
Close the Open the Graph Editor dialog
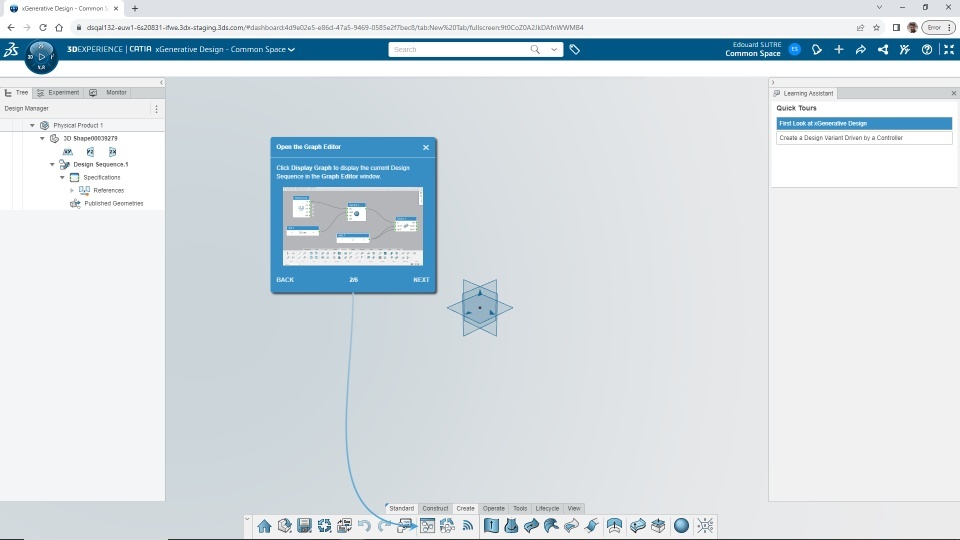(x=426, y=148)
